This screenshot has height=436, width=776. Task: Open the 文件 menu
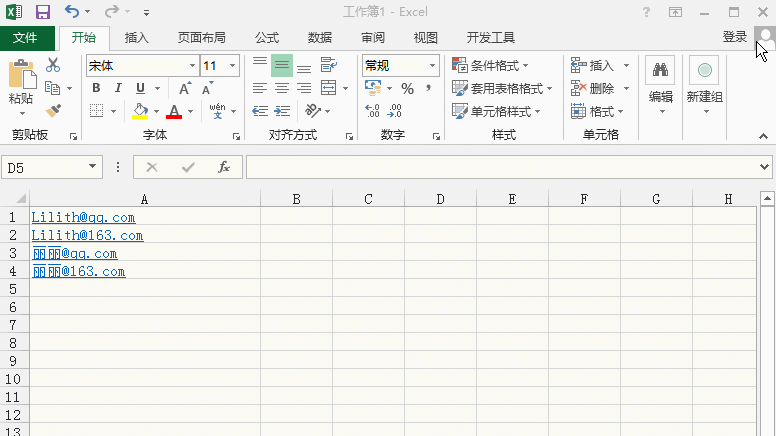(x=26, y=38)
